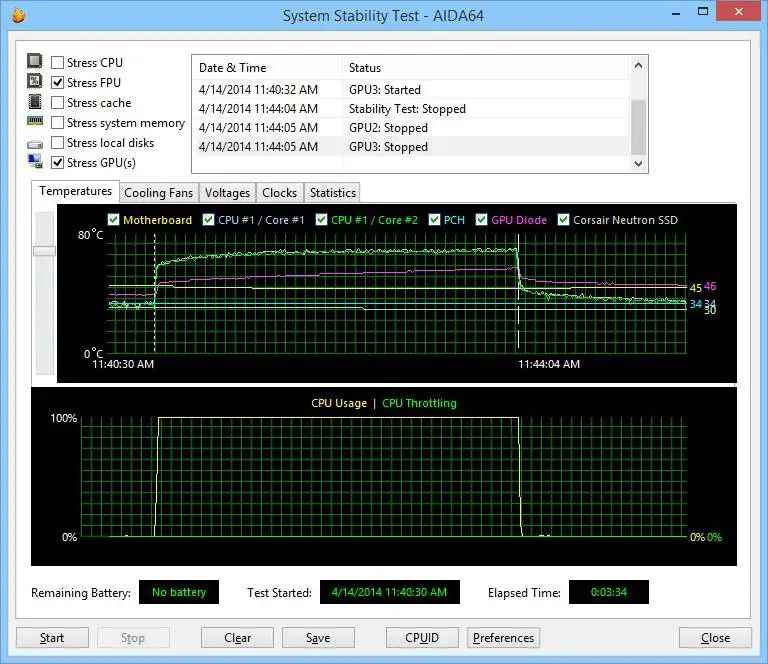Enable the Stress CPU checkbox
The image size is (768, 664).
coord(57,63)
